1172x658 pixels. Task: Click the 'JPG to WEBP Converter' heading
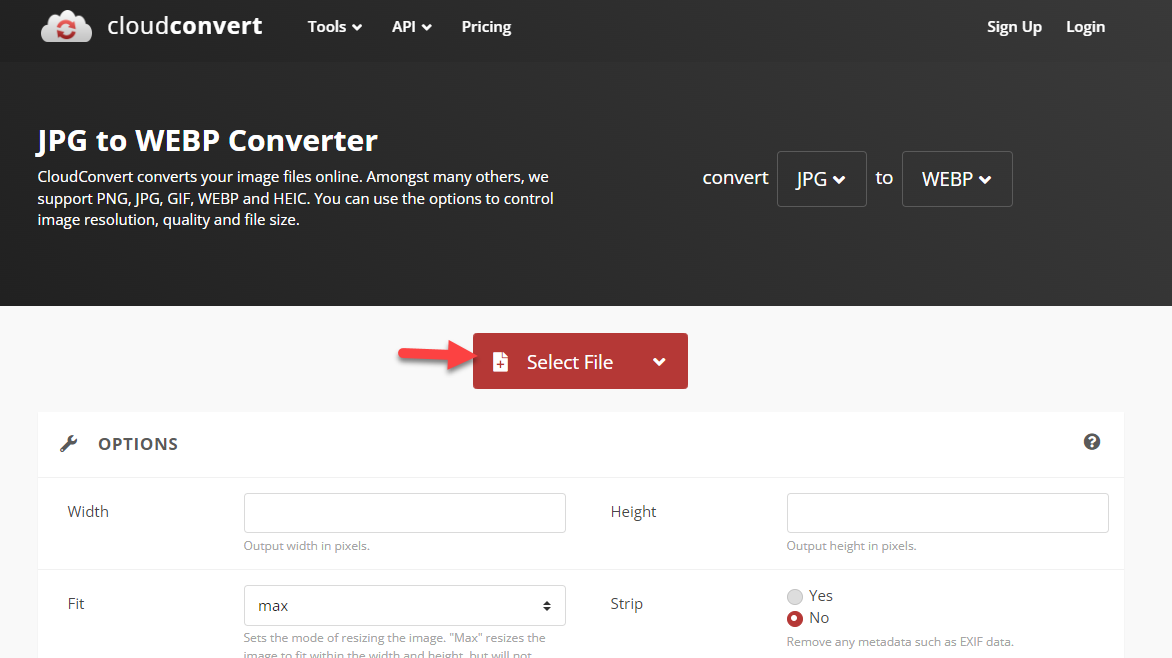pos(208,141)
